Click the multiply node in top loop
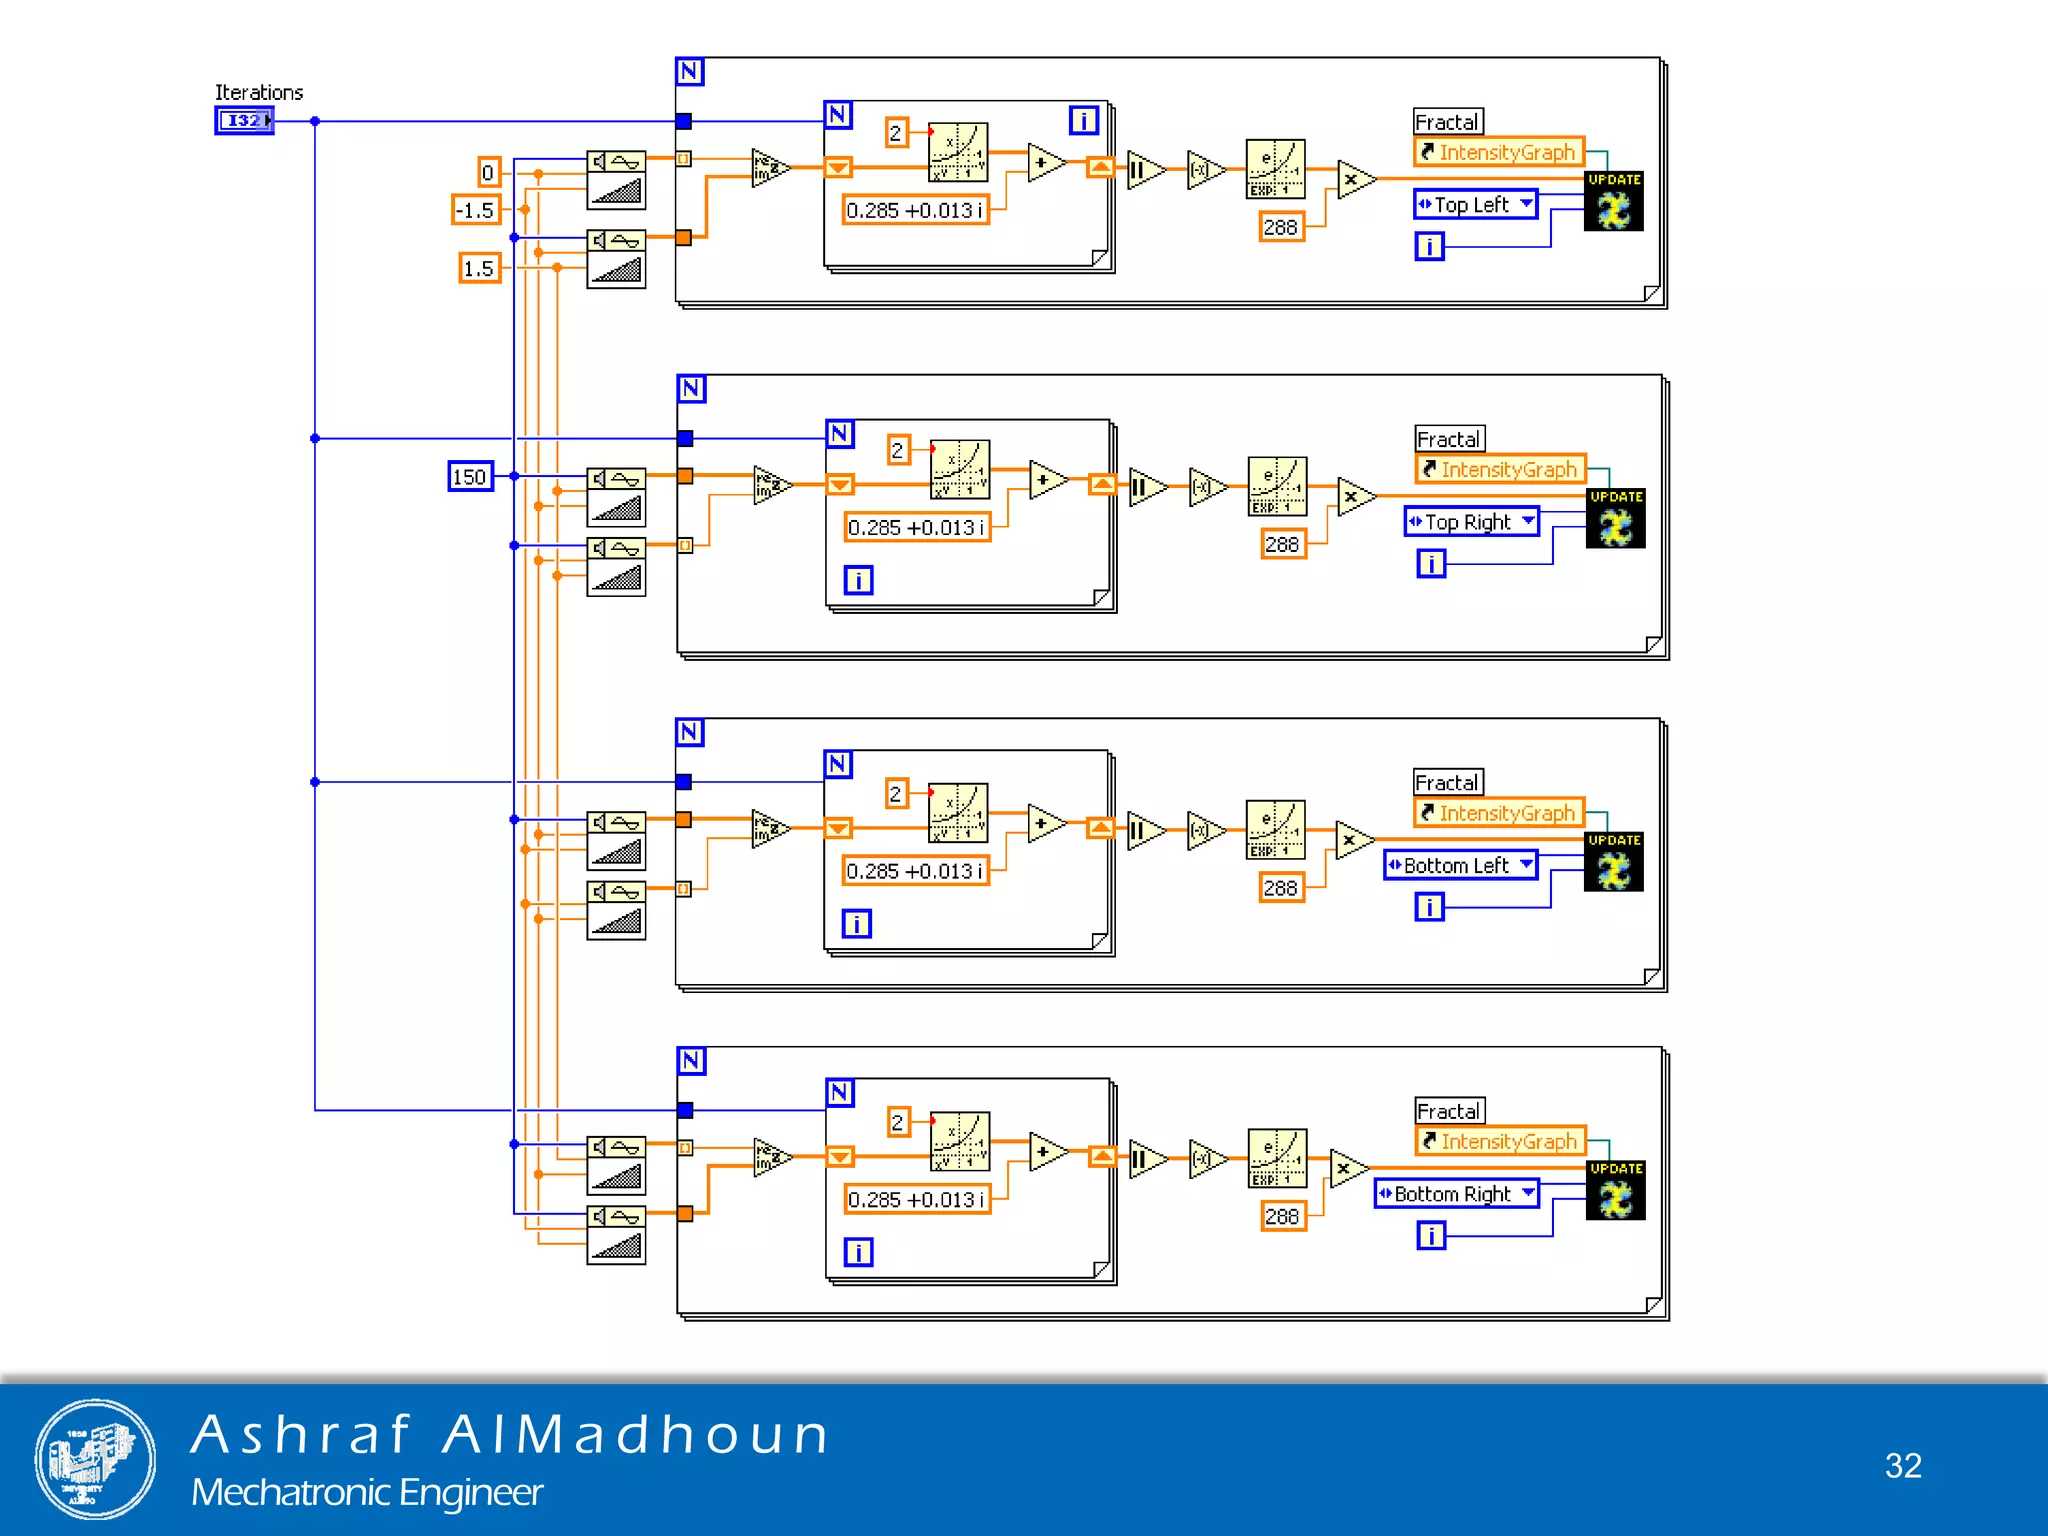 (1353, 180)
